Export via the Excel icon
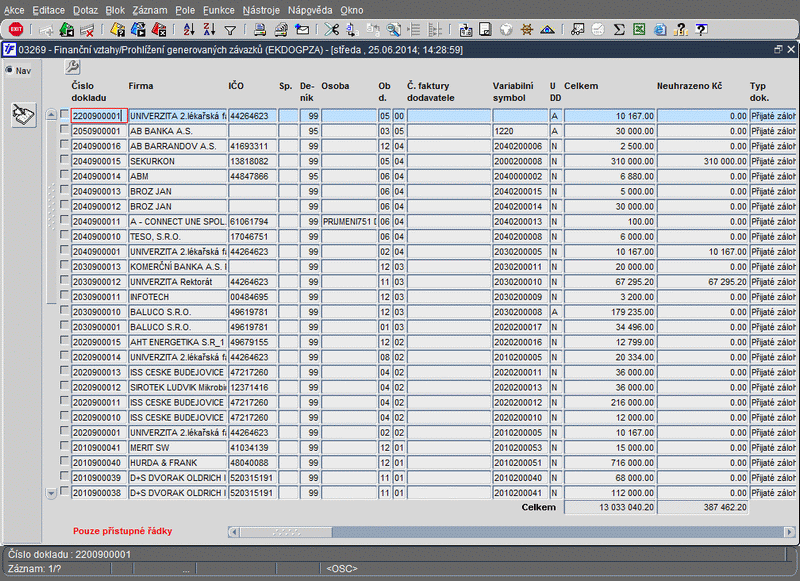The height and width of the screenshot is (581, 800). pos(640,29)
